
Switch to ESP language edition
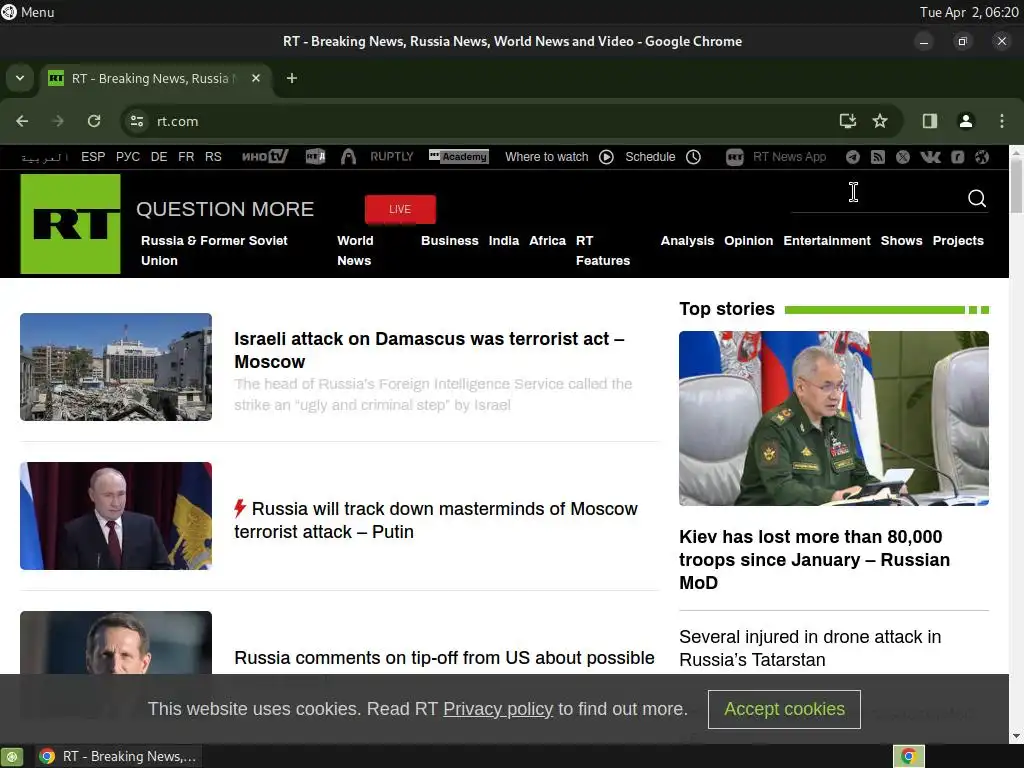93,157
